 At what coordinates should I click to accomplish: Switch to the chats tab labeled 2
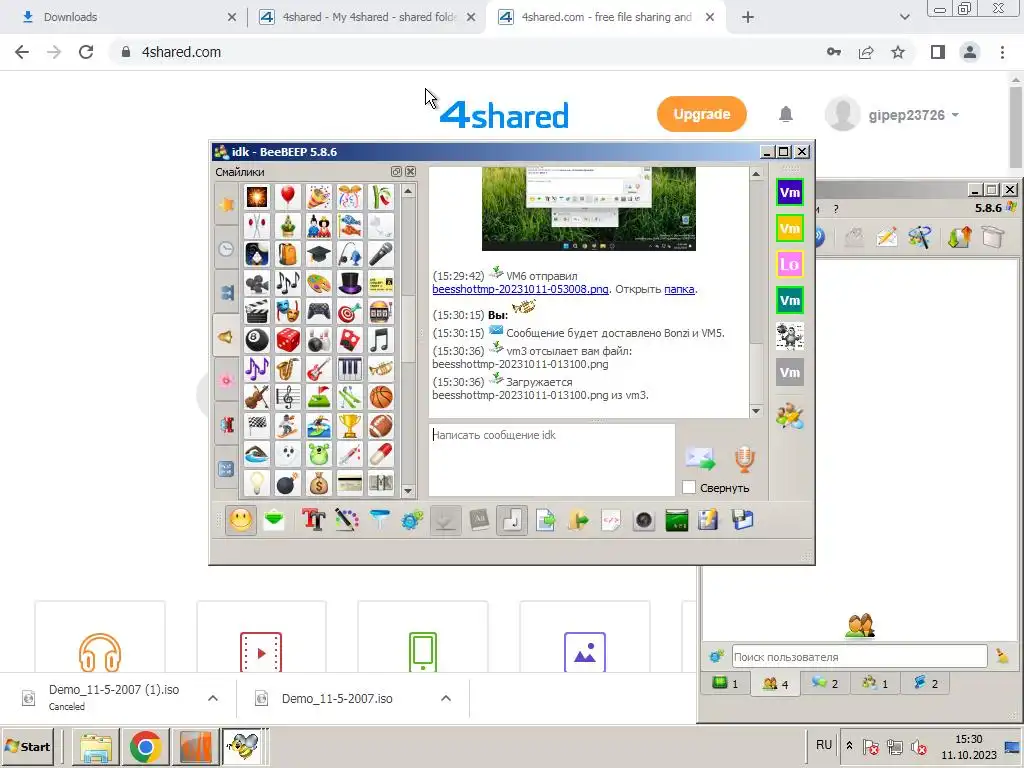click(x=824, y=683)
